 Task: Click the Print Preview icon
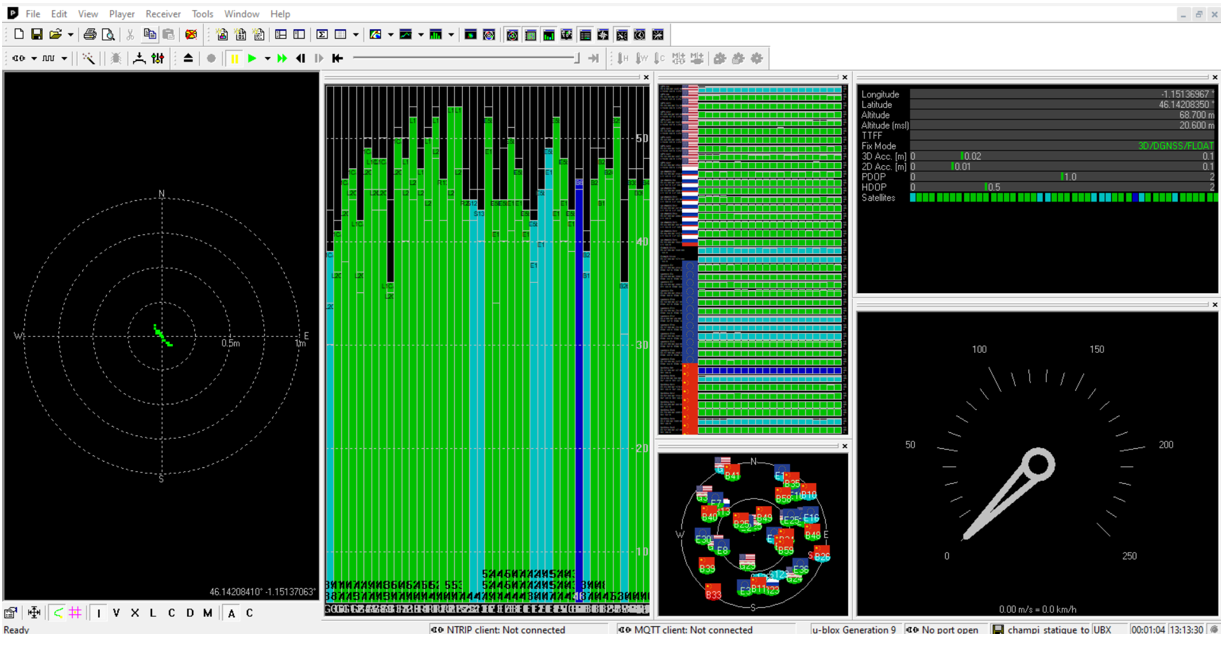[108, 35]
